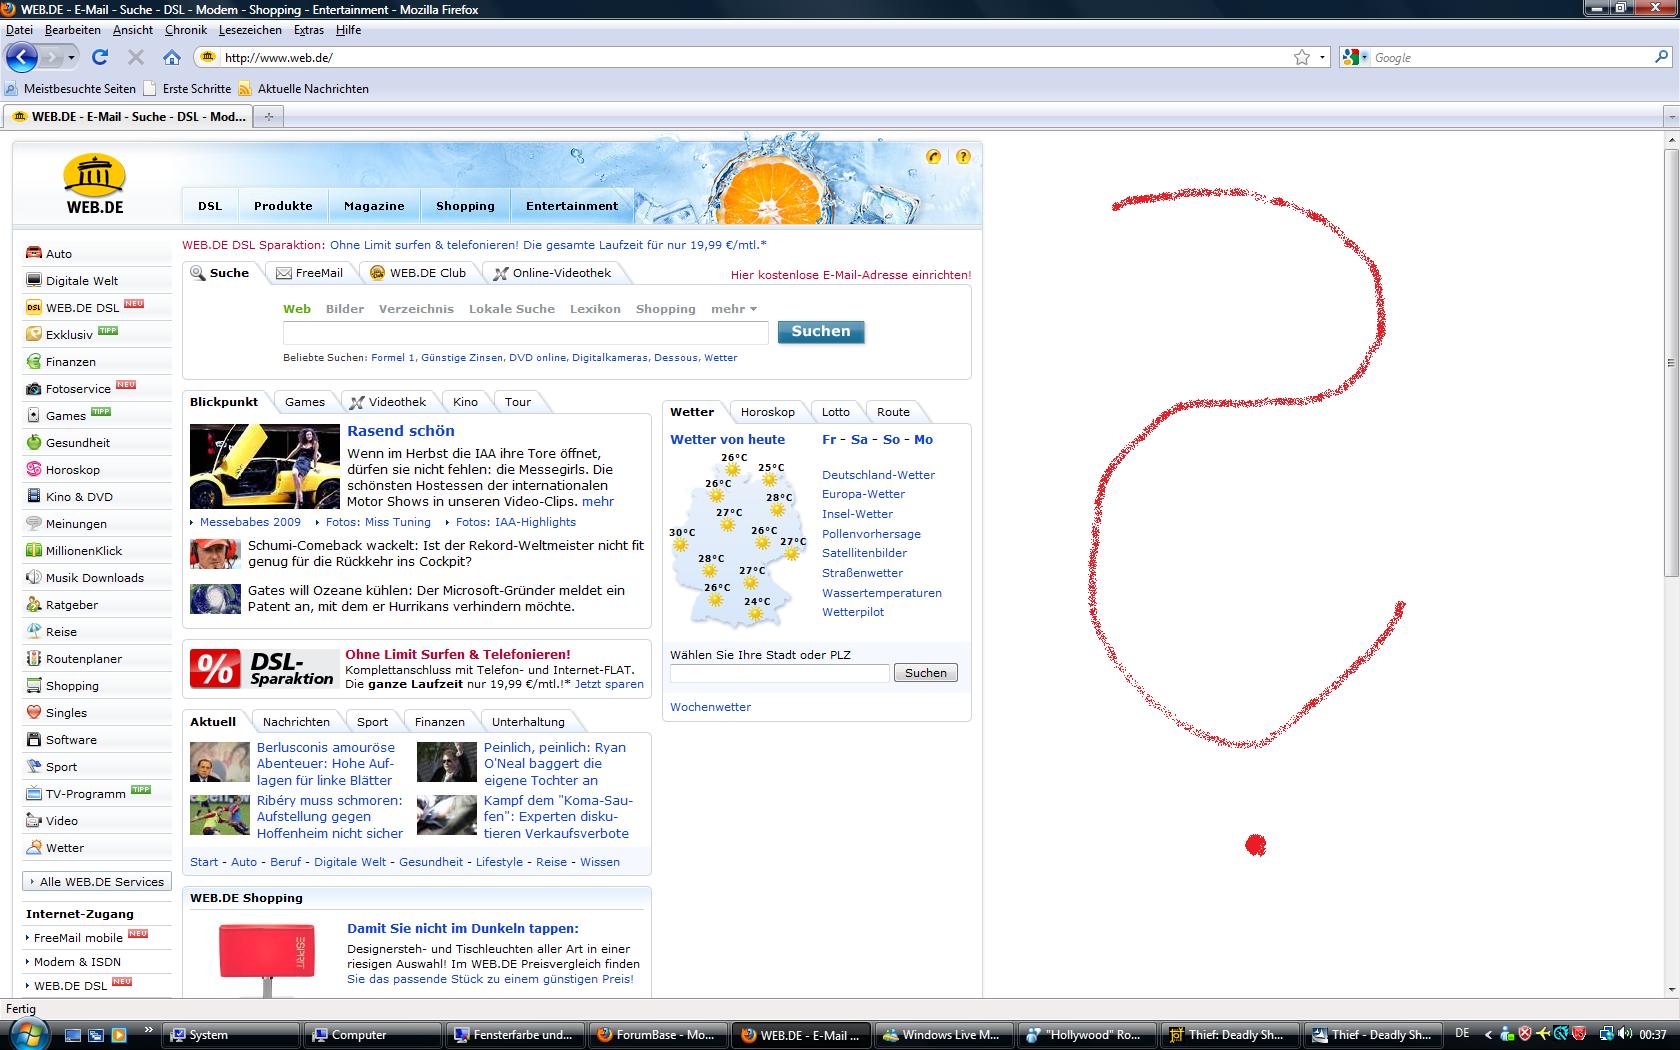
Task: Reload the page with the refresh icon
Action: click(x=99, y=57)
